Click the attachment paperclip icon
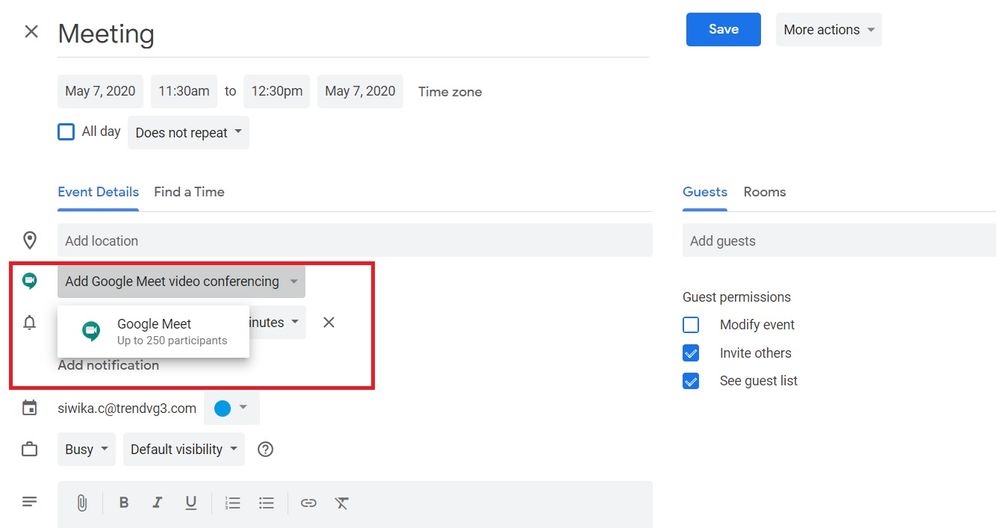The image size is (1000, 528). (x=82, y=503)
